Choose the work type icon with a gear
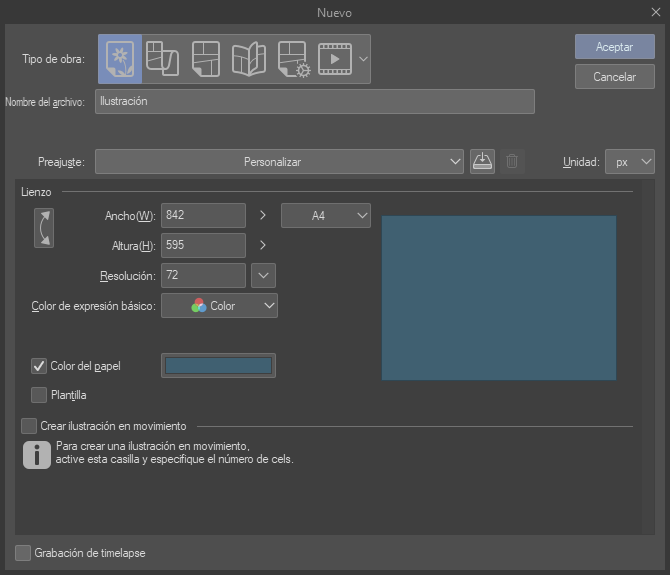 (292, 59)
